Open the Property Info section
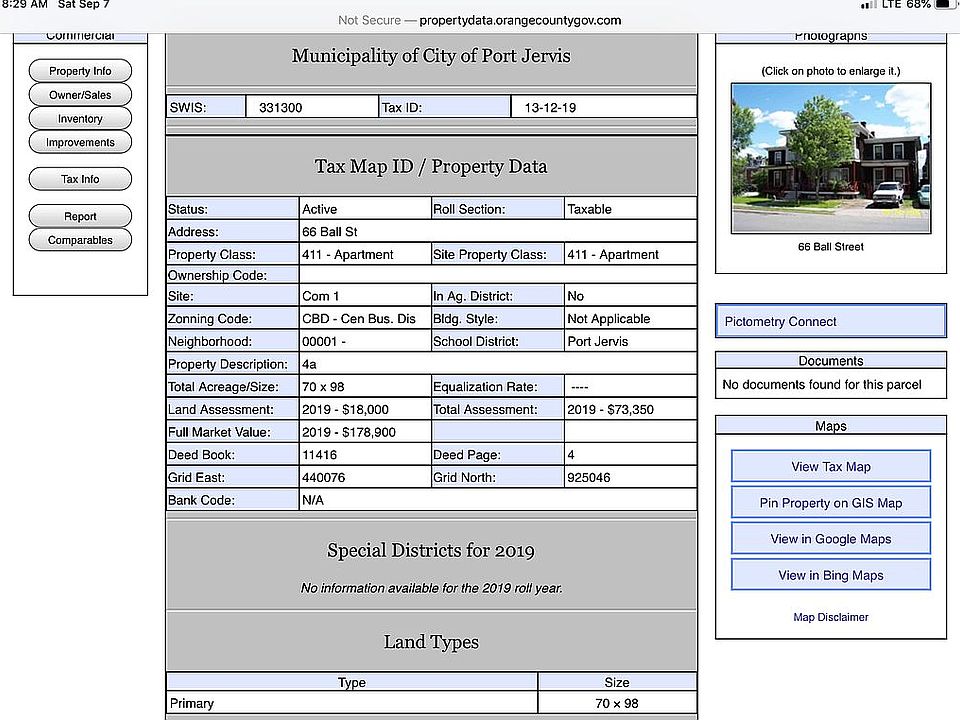This screenshot has height=720, width=960. click(80, 71)
